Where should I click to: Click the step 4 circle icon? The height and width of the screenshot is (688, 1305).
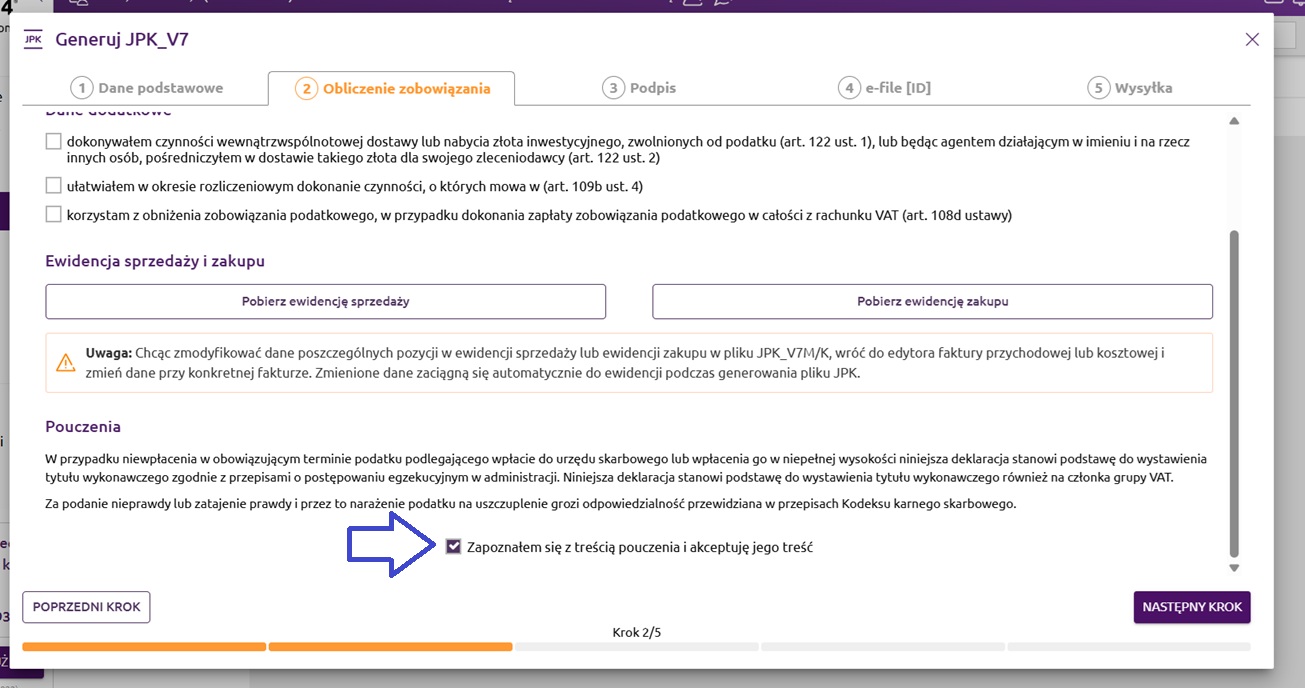tap(849, 88)
